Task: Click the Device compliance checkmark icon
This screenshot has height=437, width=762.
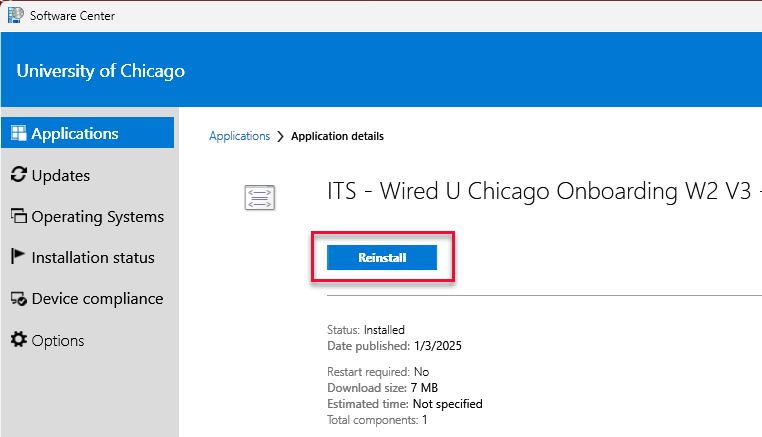Action: point(18,298)
